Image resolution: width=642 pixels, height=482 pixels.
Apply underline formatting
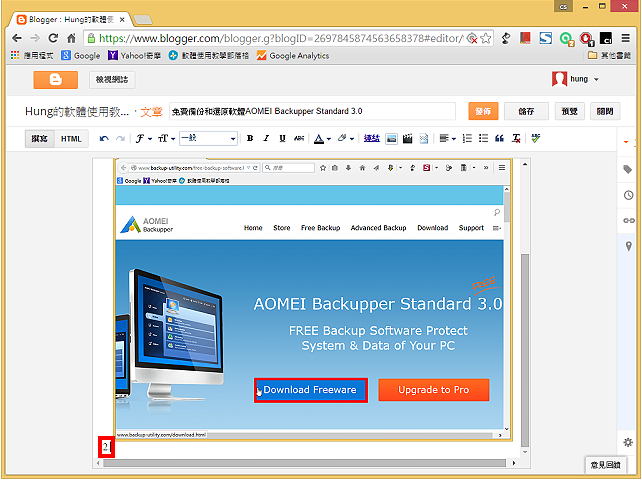[283, 138]
